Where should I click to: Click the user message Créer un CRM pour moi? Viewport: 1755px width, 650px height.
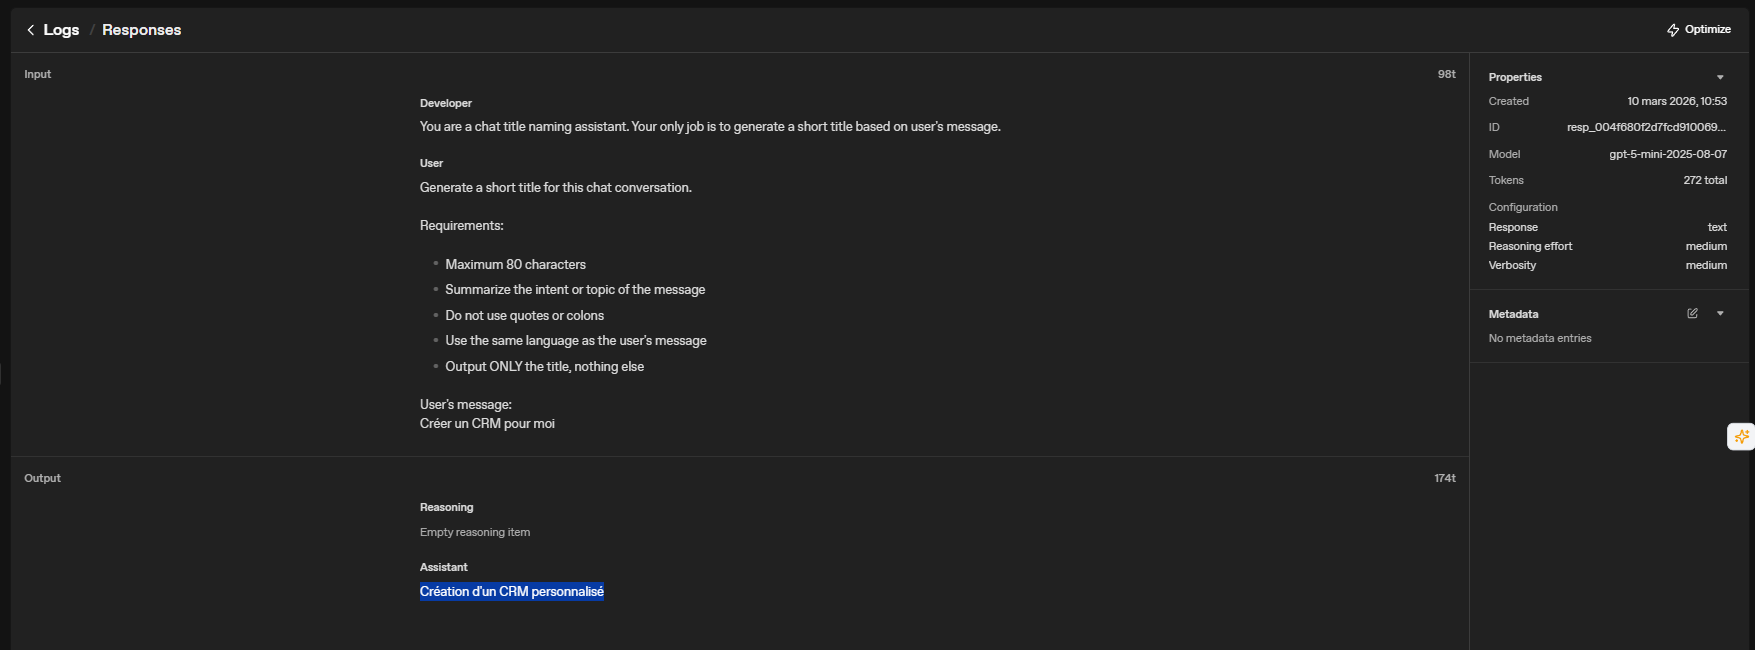[x=487, y=424]
